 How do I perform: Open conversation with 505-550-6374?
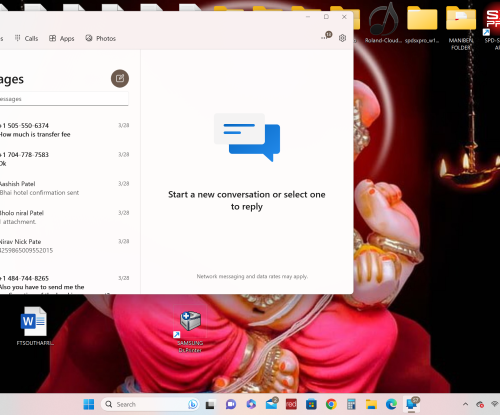tap(64, 130)
